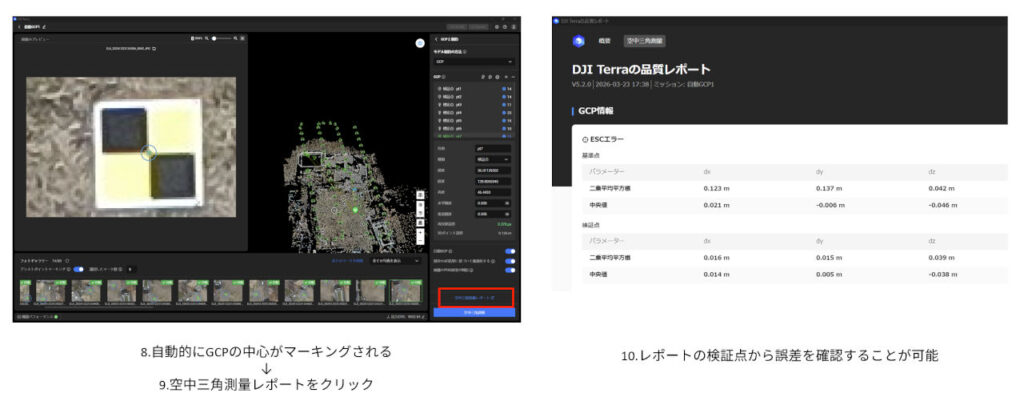This screenshot has width=1024, height=397.
Task: Click the blue link text in gallery header
Action: click(347, 261)
